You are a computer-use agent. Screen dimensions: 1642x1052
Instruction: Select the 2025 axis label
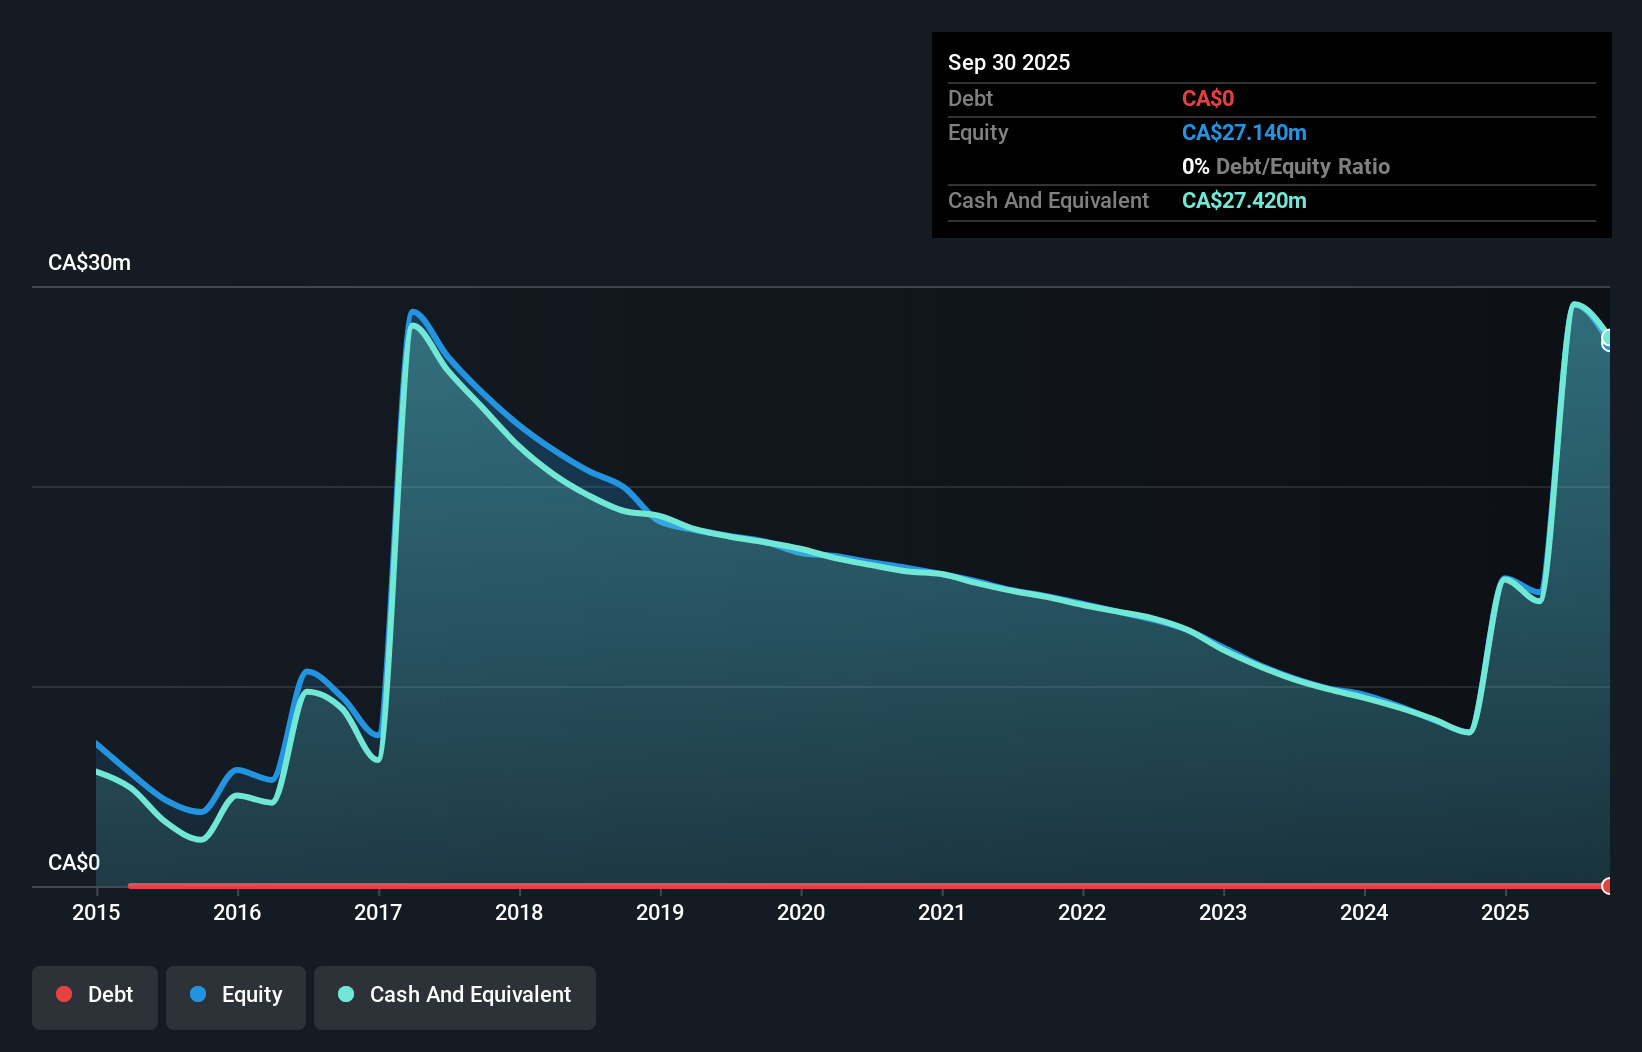pyautogui.click(x=1506, y=912)
